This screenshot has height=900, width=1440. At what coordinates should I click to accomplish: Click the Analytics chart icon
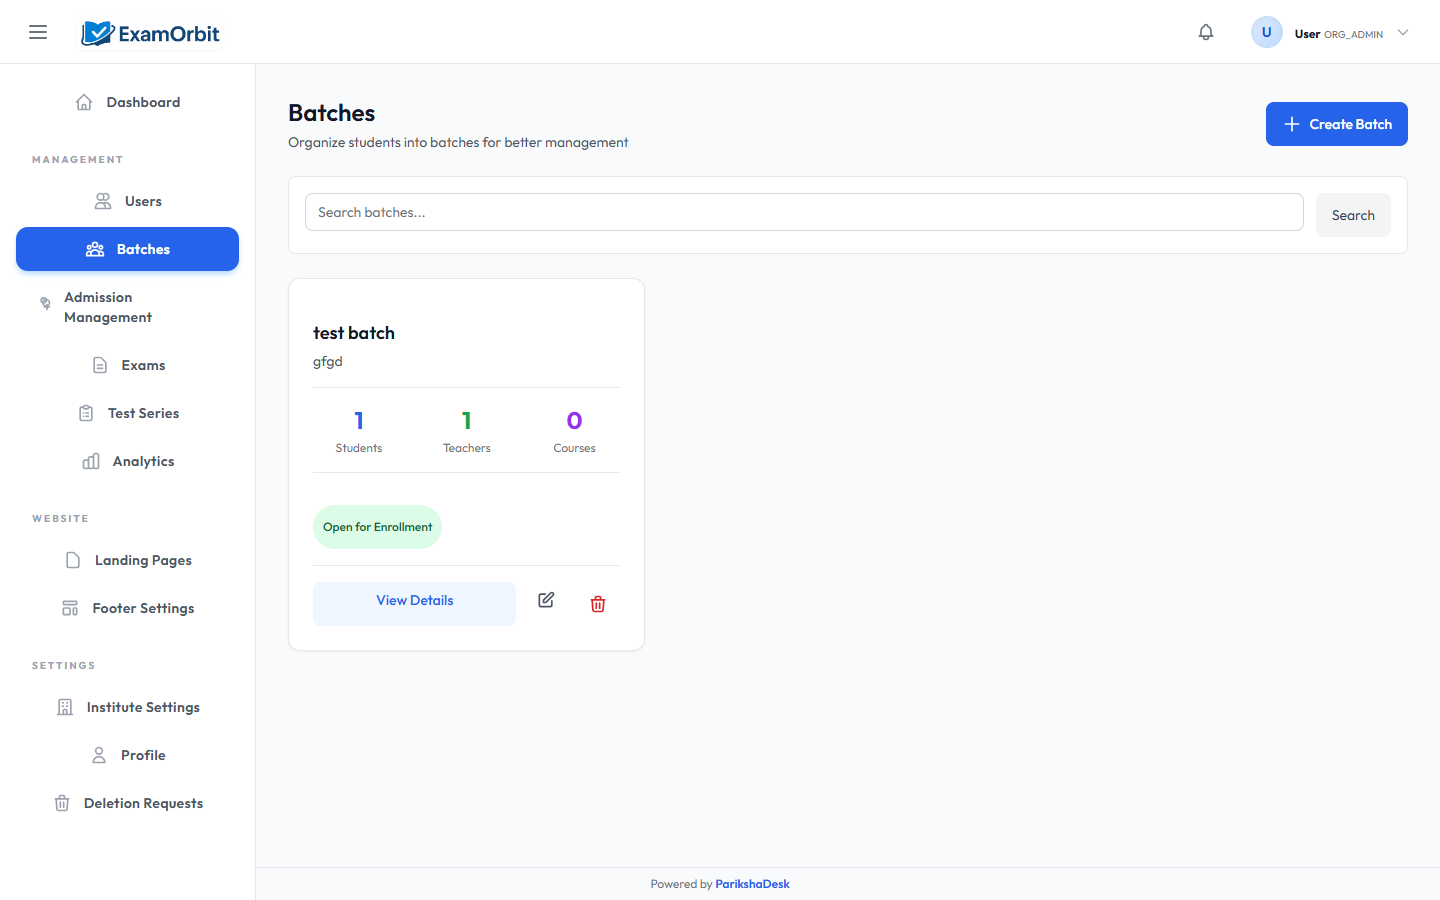pos(91,461)
